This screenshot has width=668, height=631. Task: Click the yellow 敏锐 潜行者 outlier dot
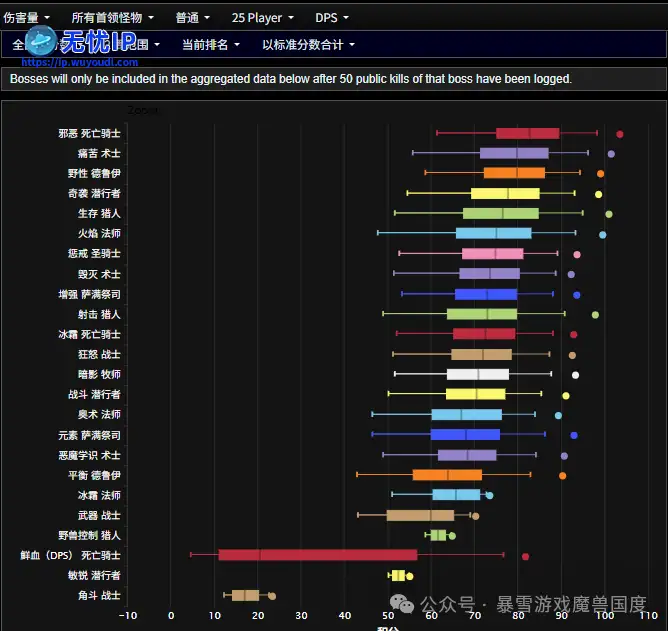coord(409,576)
